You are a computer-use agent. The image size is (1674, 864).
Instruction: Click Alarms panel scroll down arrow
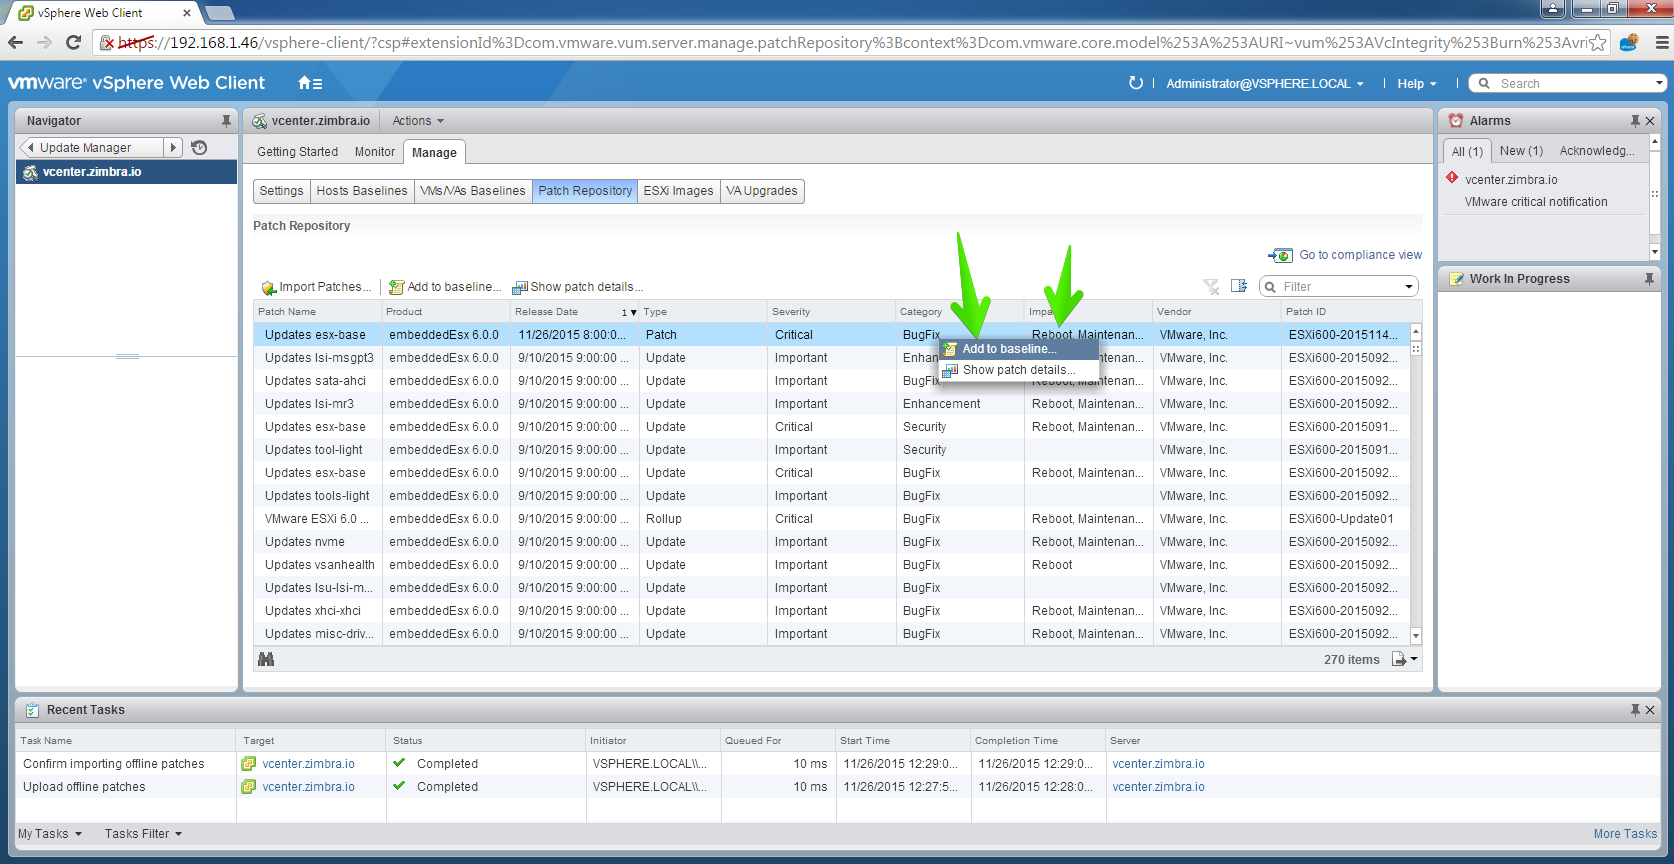tap(1654, 252)
